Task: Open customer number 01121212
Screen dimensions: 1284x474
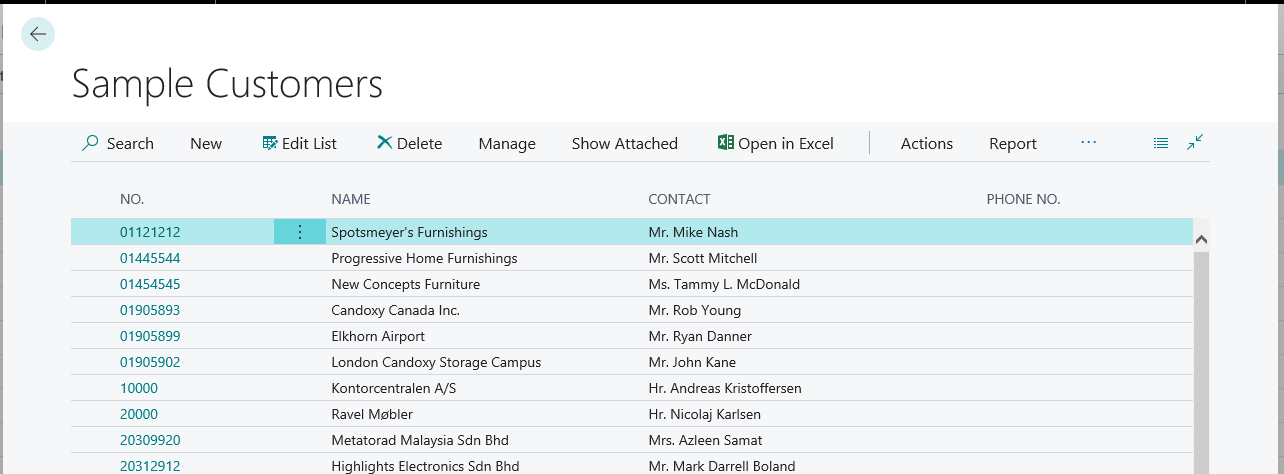Action: (150, 232)
